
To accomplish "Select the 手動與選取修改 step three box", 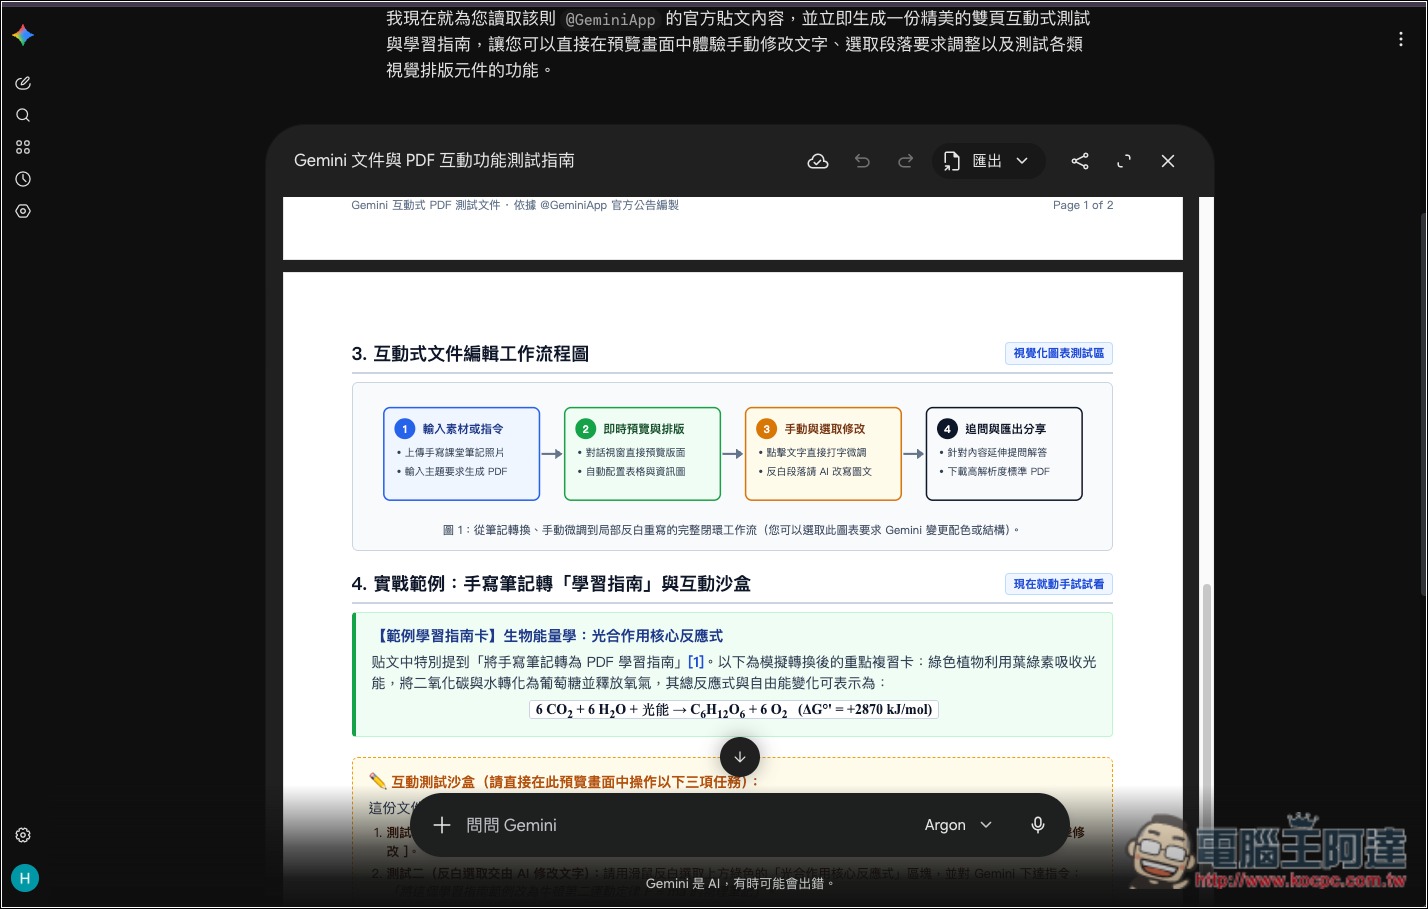I will 824,453.
